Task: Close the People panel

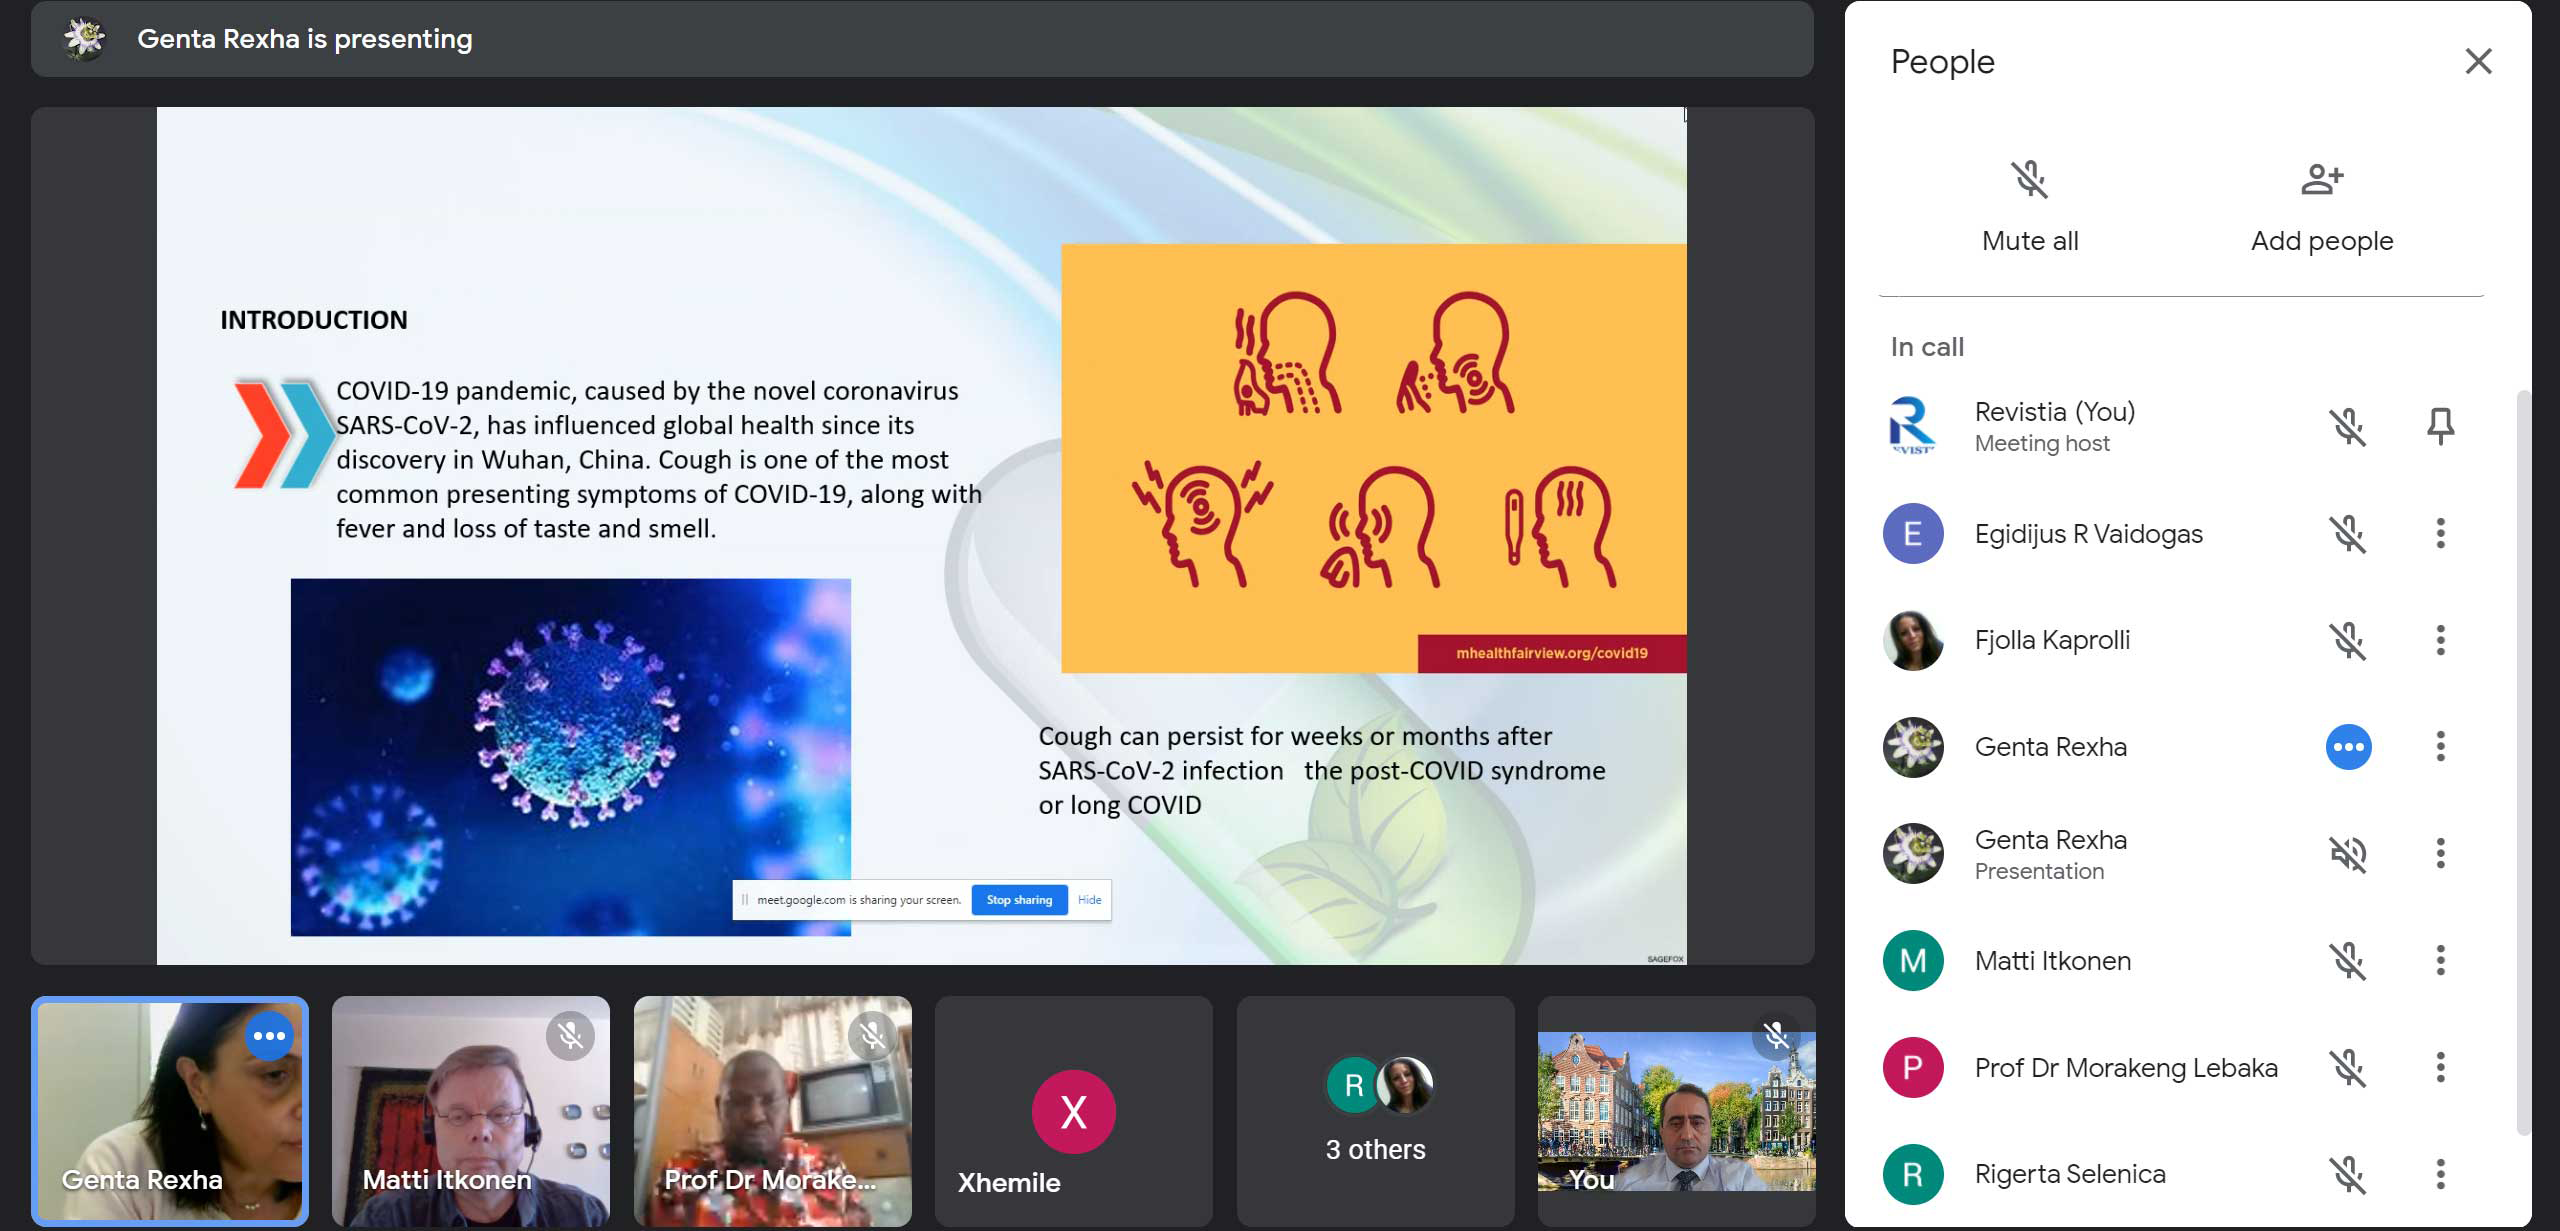Action: 2478,61
